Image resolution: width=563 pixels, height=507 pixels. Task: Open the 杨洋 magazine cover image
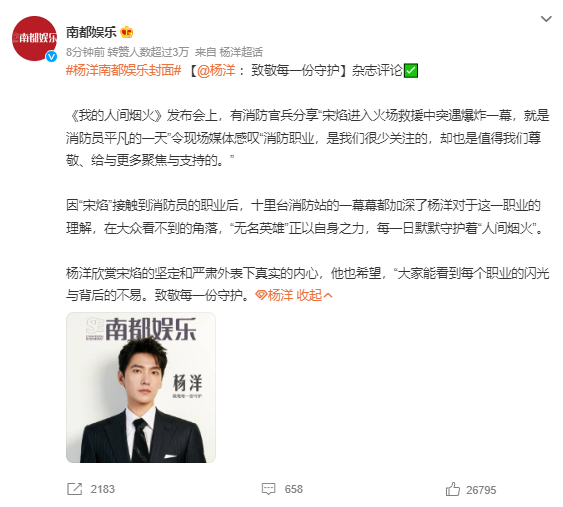[x=141, y=387]
